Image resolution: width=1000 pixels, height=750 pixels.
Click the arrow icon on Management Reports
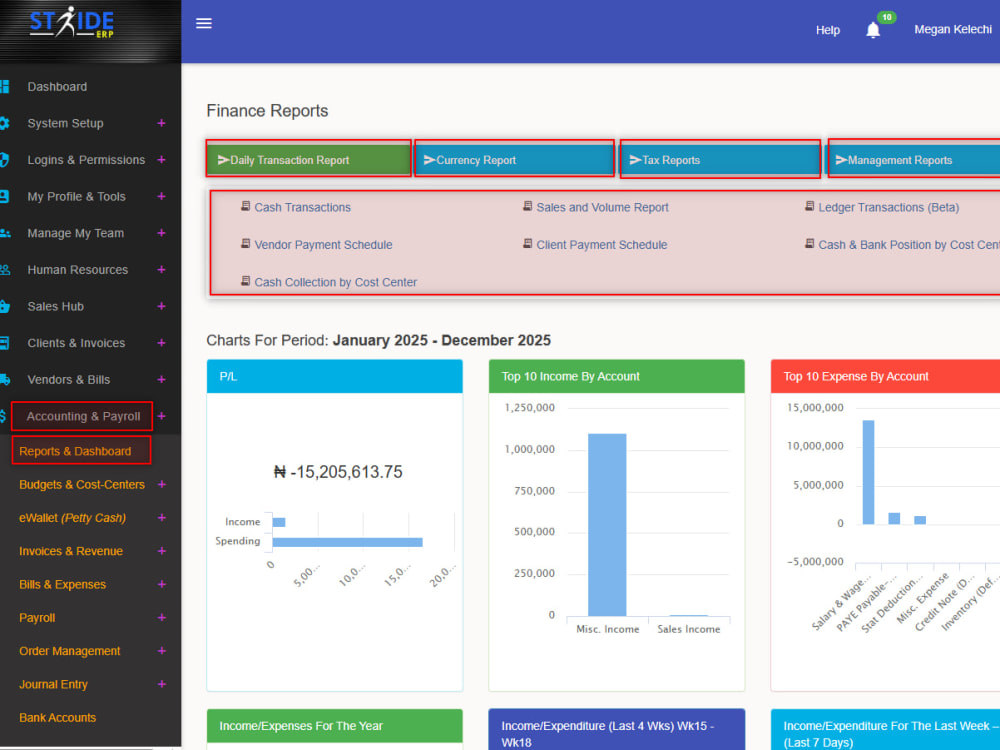(x=841, y=160)
